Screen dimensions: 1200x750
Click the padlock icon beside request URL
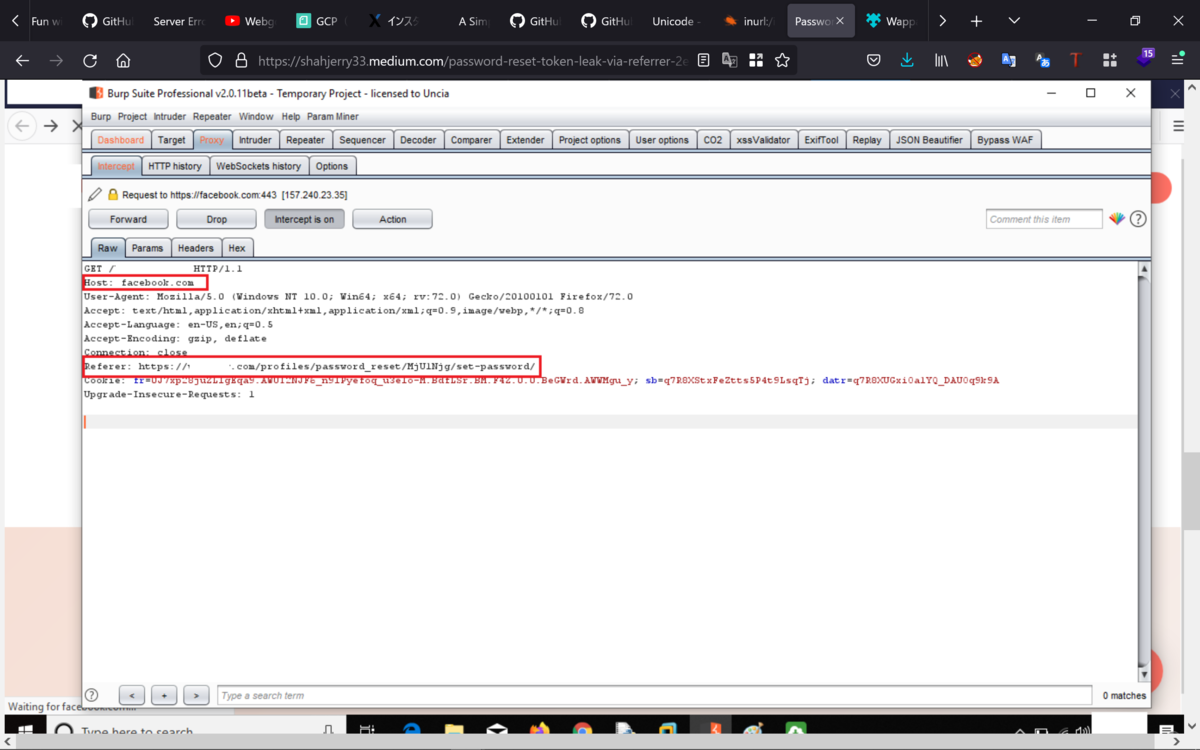113,195
